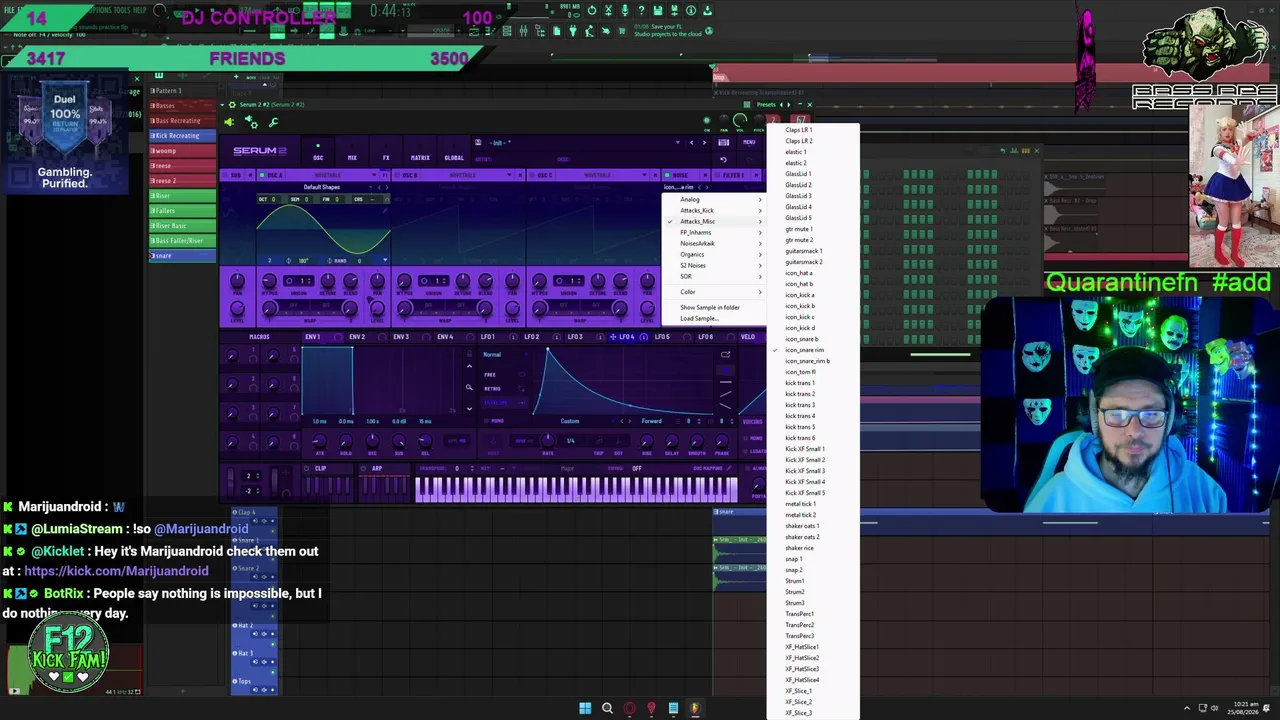Go to the next preset in Serum
This screenshot has height=720, width=1280.
click(x=703, y=142)
